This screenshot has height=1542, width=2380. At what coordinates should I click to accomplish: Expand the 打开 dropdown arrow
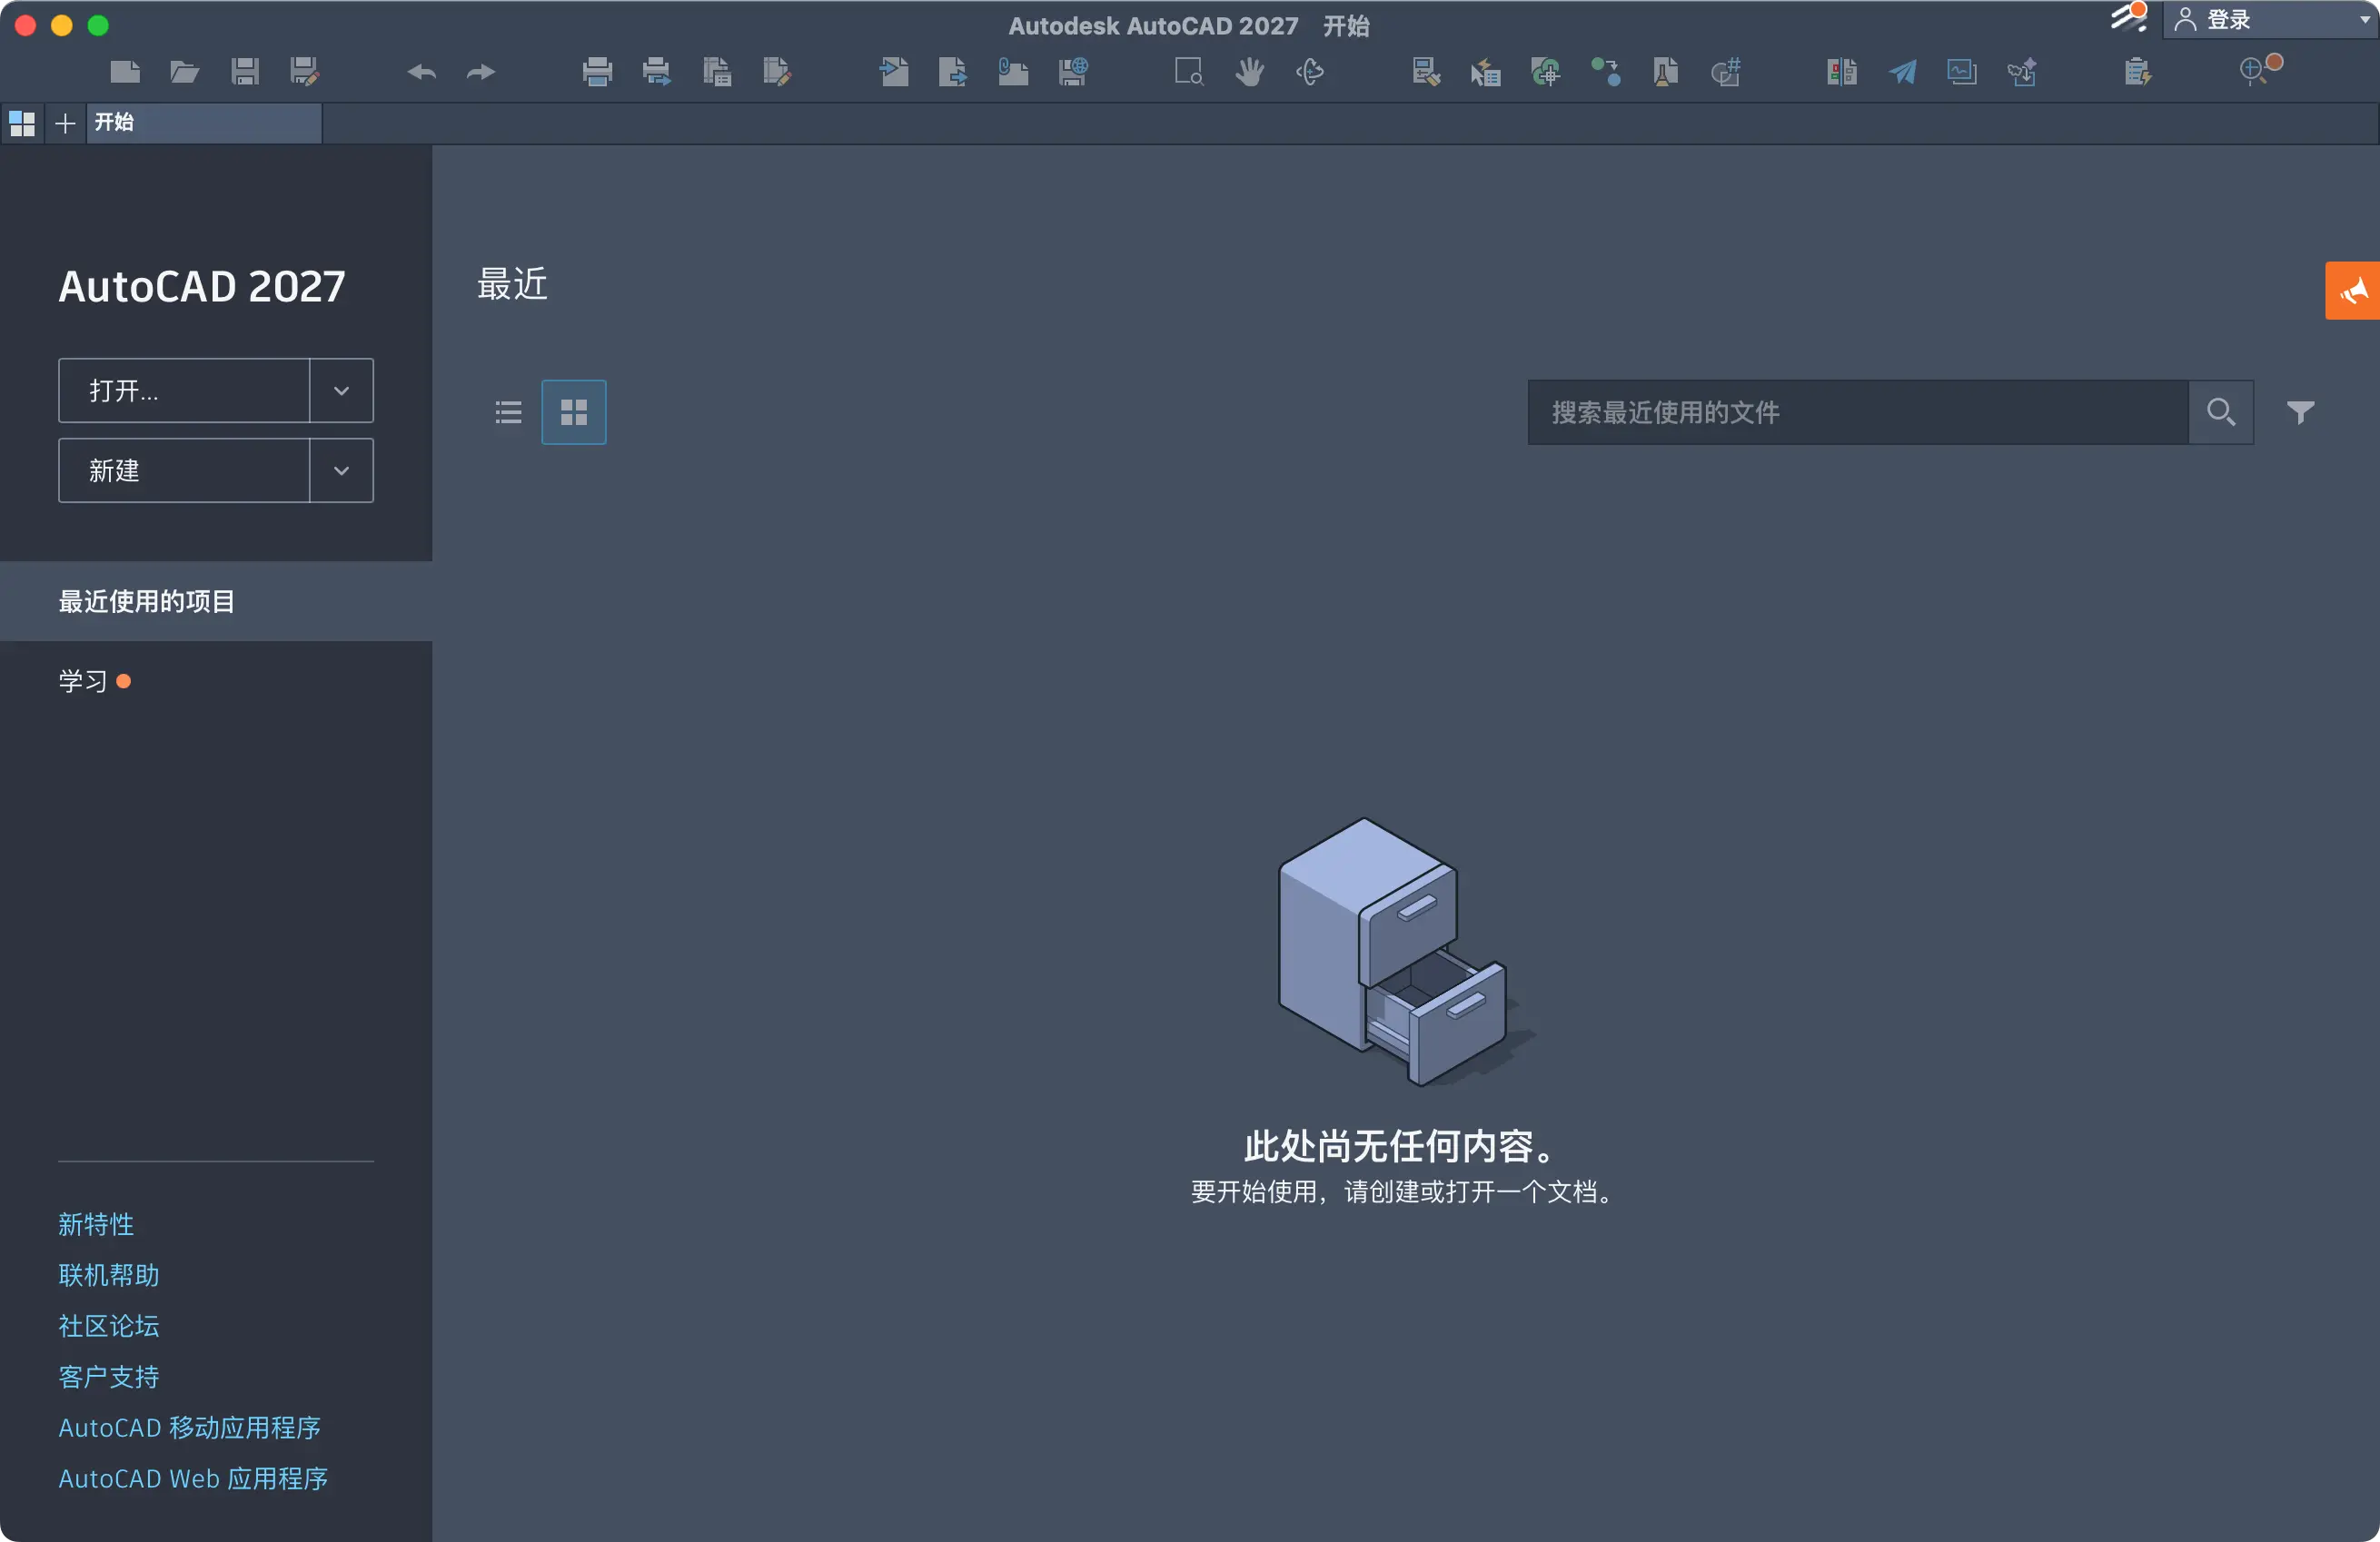coord(341,391)
